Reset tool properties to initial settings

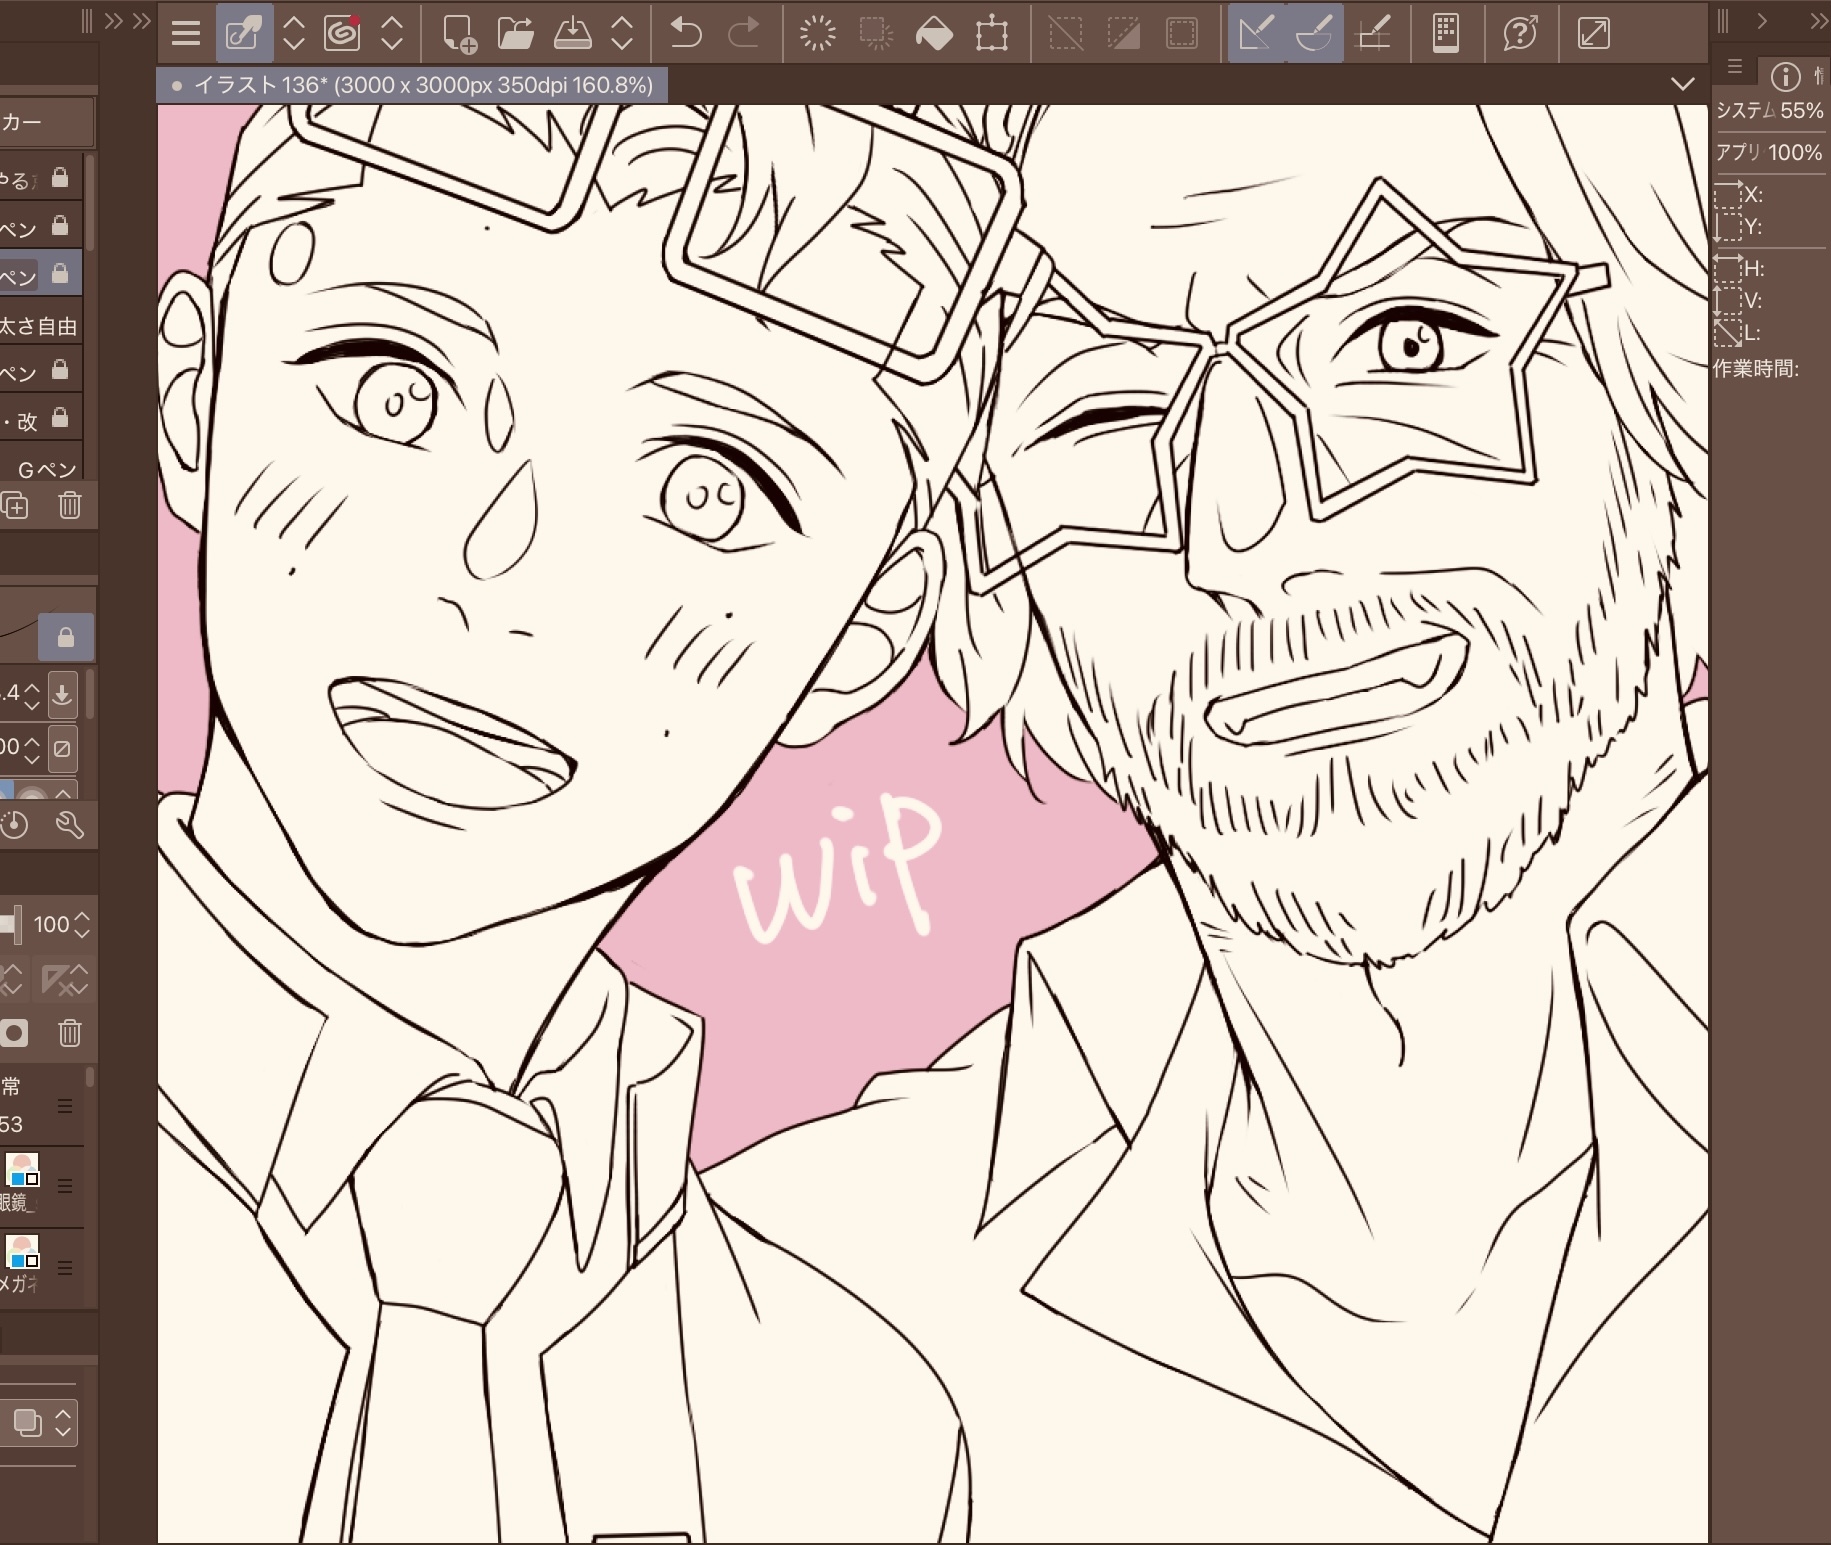click(x=15, y=825)
